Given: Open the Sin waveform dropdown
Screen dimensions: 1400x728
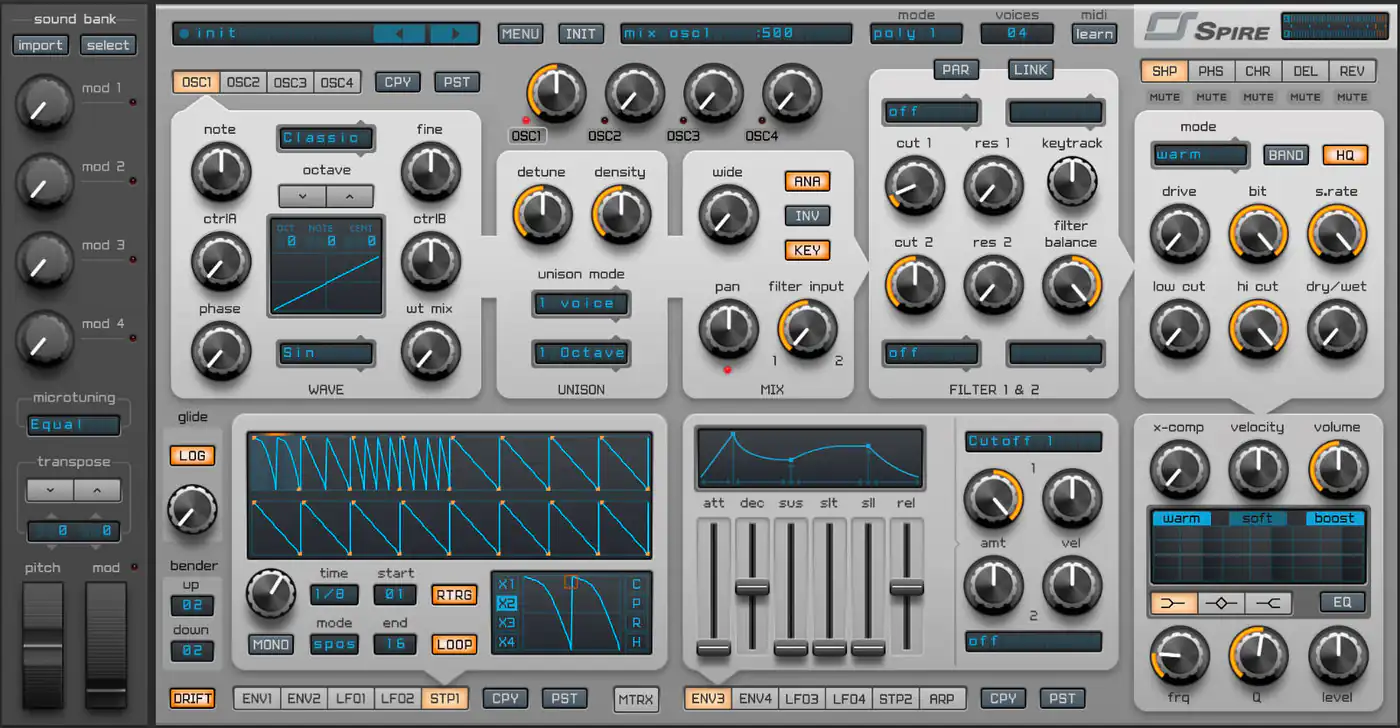Looking at the screenshot, I should click(325, 353).
